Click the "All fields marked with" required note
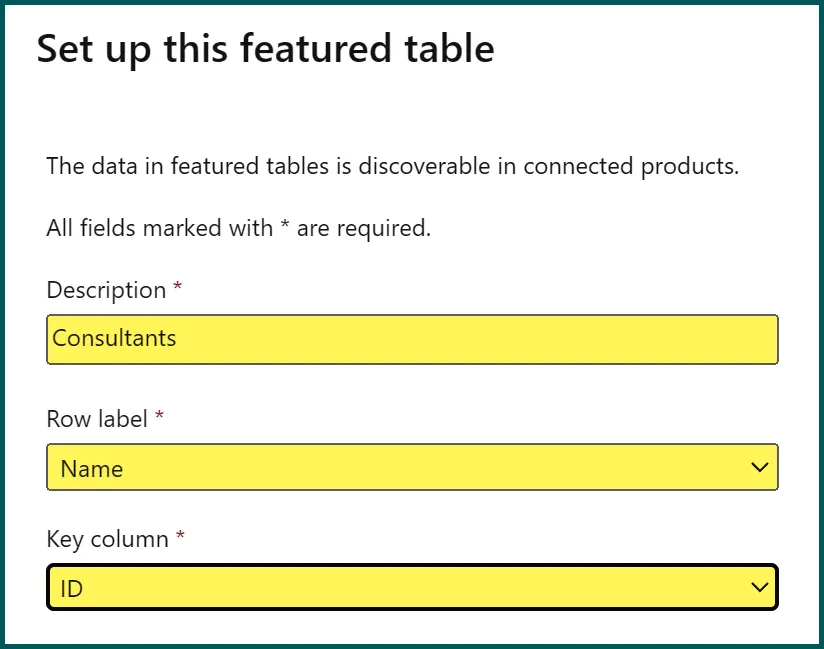The image size is (824, 649). [x=160, y=228]
